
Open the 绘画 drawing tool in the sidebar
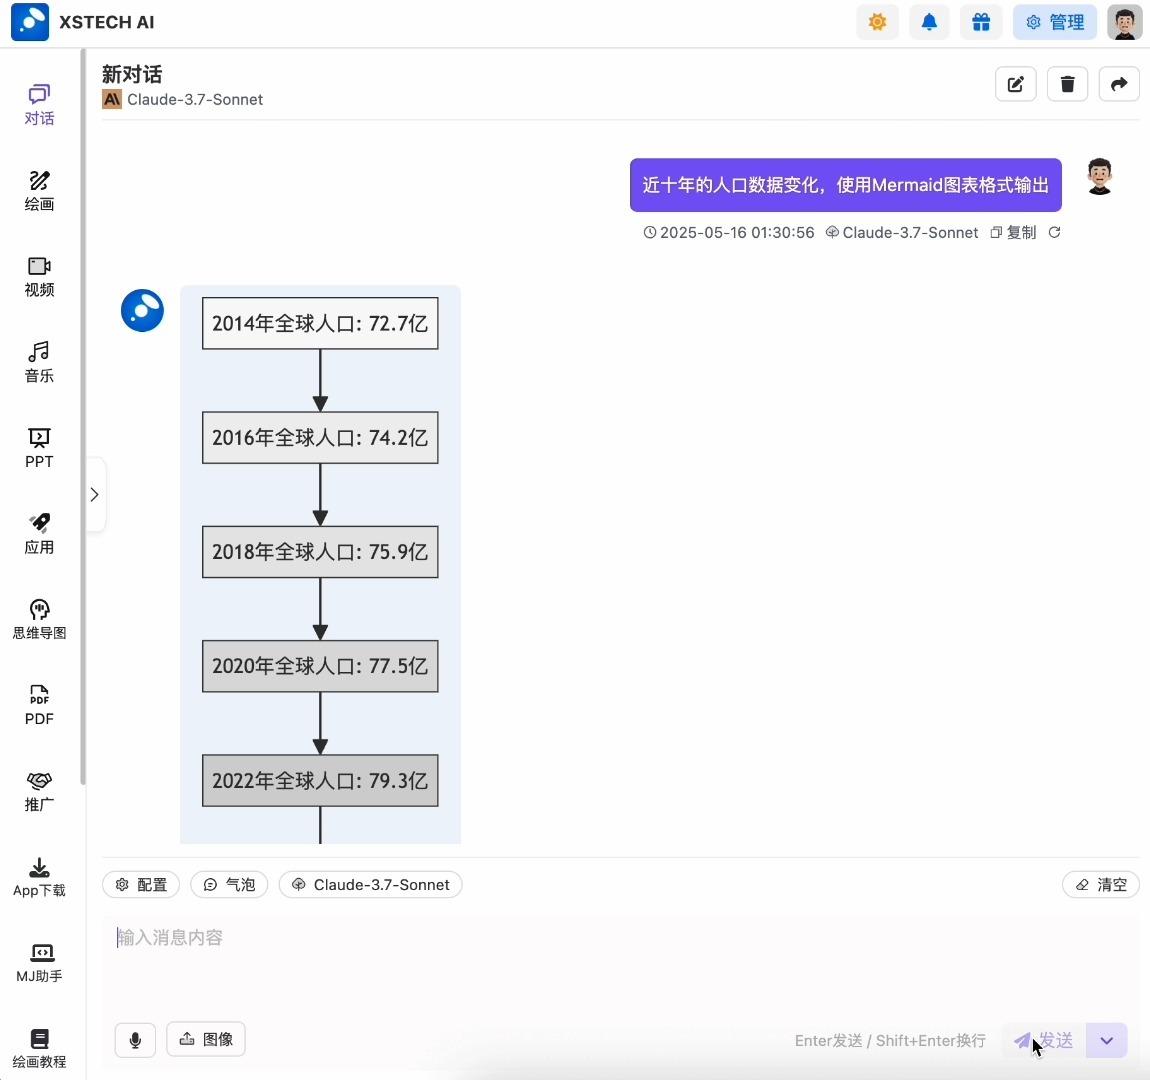[x=39, y=190]
